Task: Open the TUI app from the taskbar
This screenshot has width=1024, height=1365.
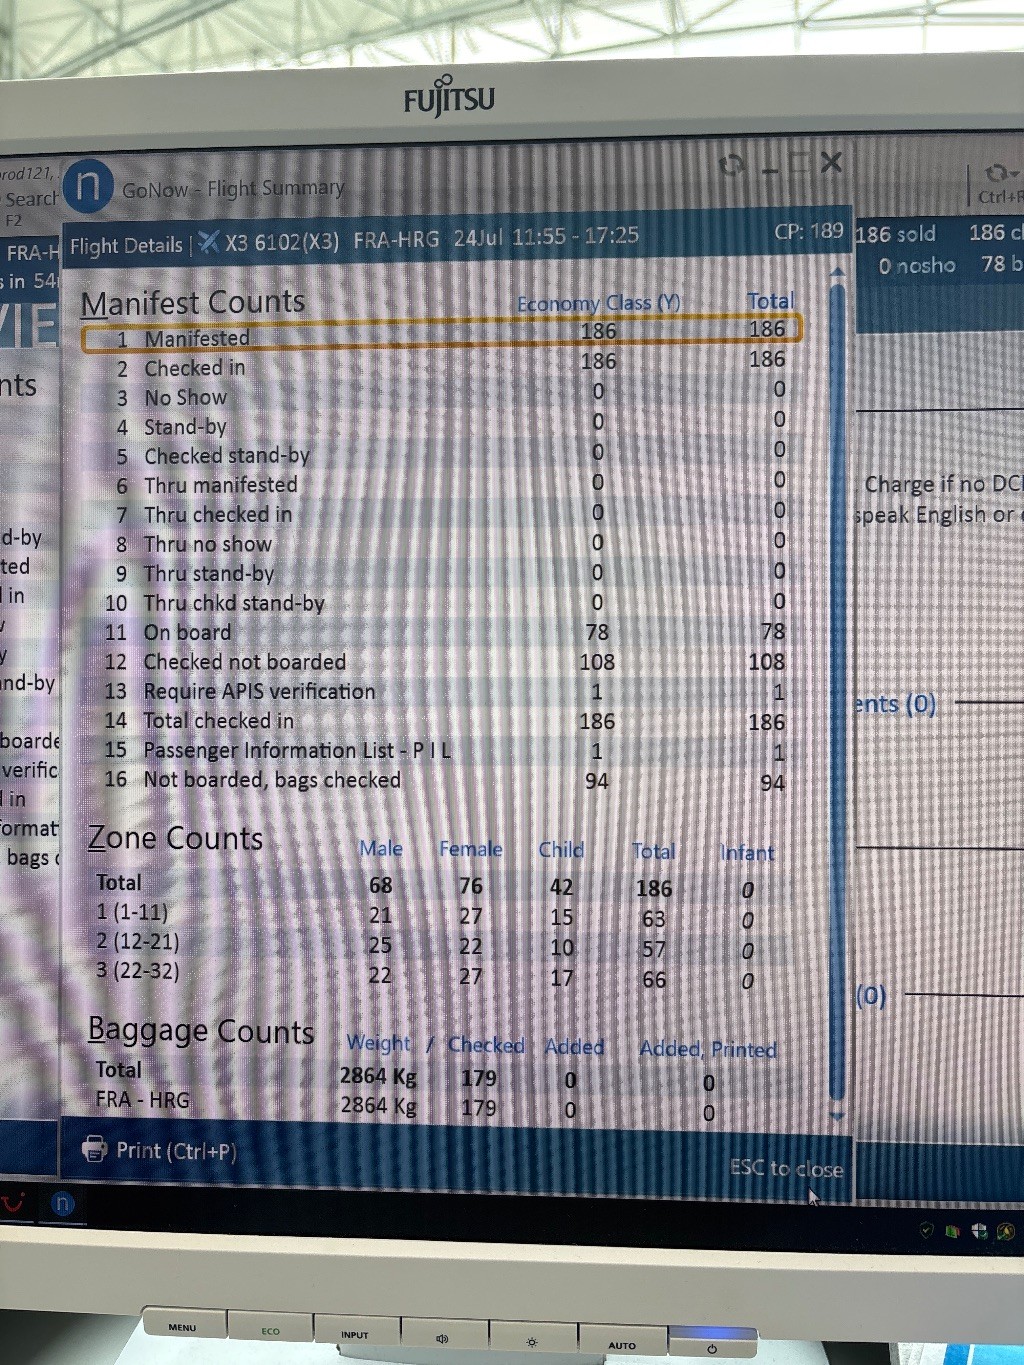Action: (13, 1203)
